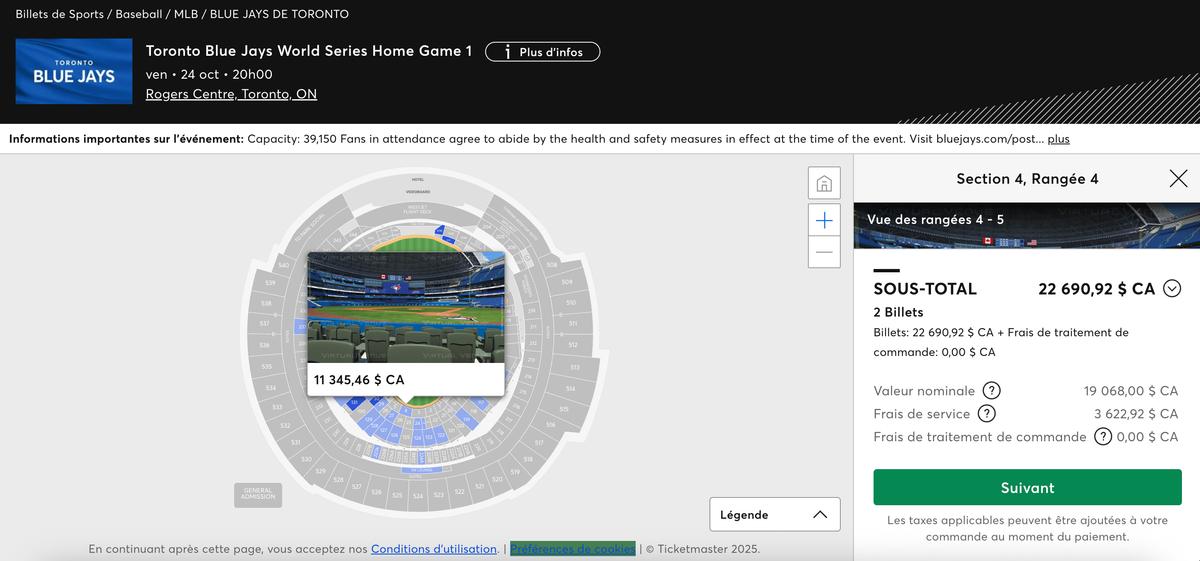Open help icon next to Frais de service
Image resolution: width=1200 pixels, height=561 pixels.
coord(986,414)
